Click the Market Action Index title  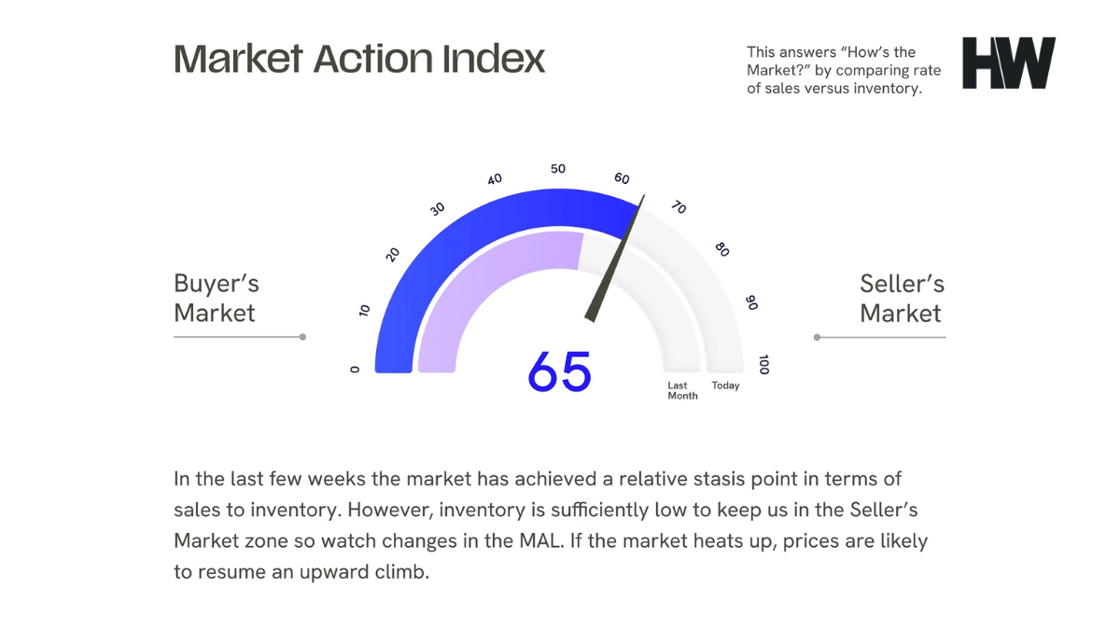click(359, 58)
